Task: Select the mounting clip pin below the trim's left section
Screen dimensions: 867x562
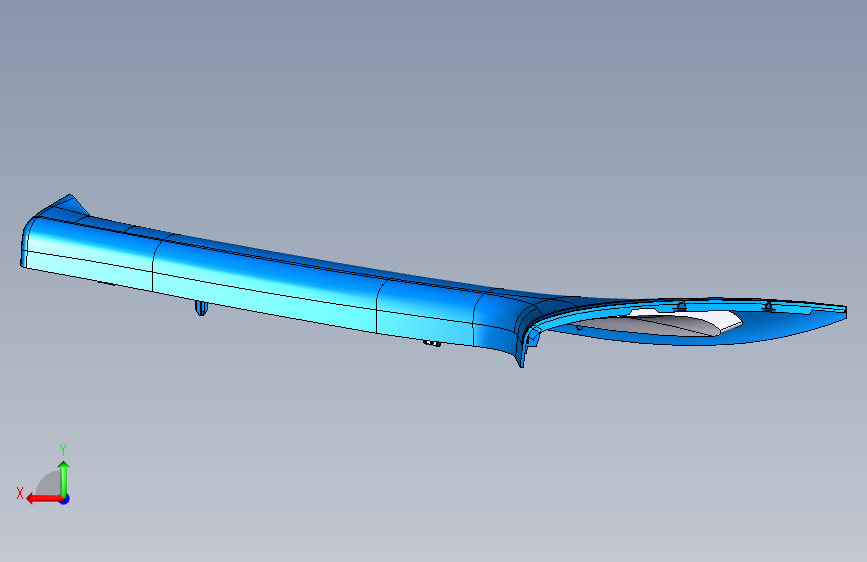Action: click(201, 308)
